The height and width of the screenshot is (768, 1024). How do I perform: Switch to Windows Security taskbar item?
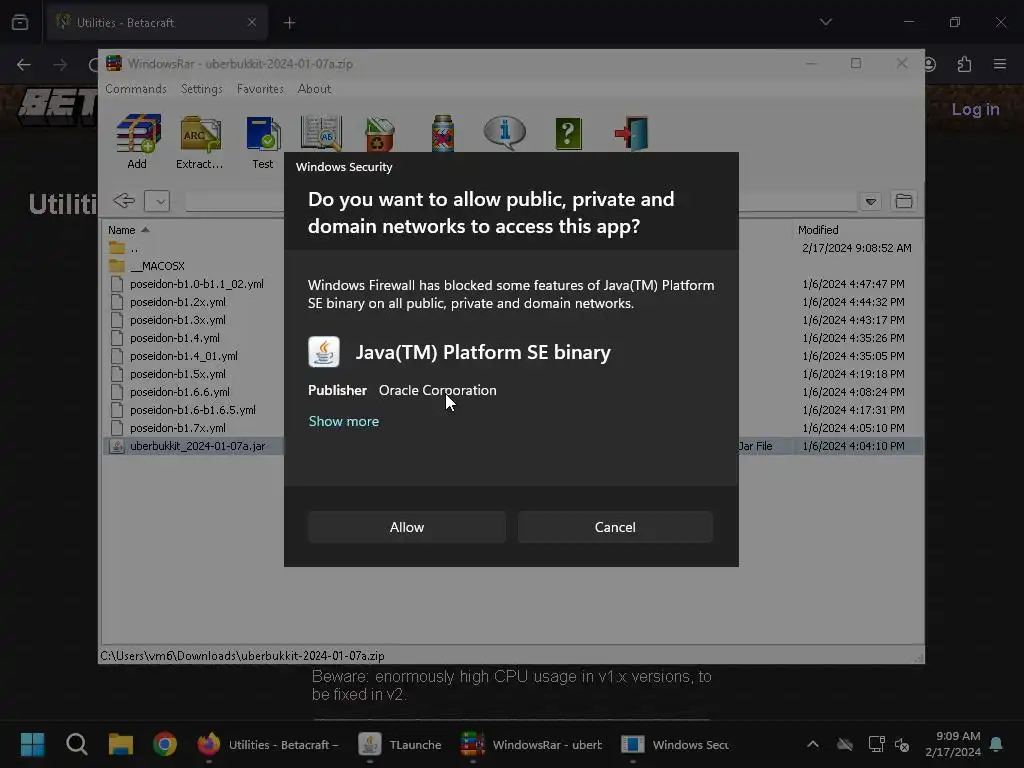[x=675, y=744]
